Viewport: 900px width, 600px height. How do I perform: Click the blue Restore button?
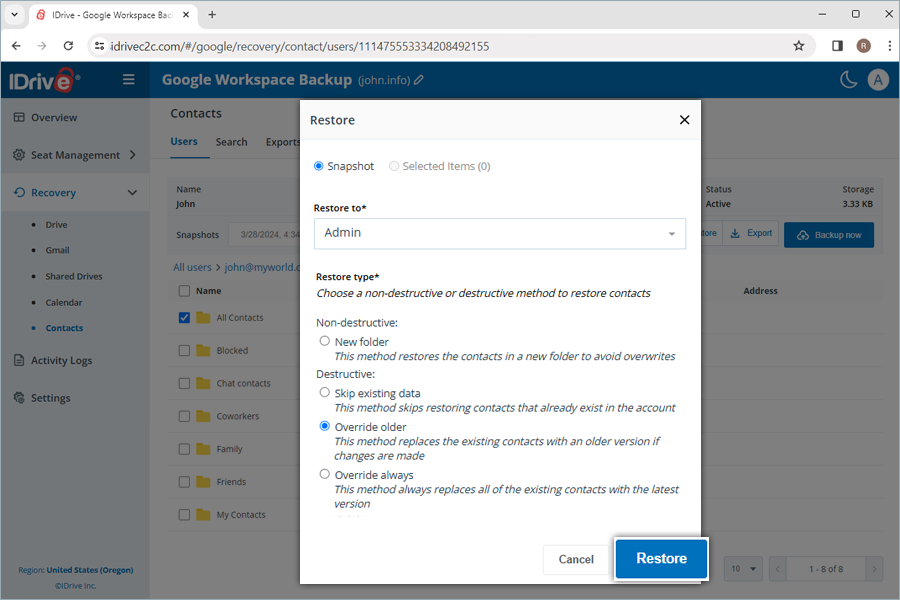(661, 559)
